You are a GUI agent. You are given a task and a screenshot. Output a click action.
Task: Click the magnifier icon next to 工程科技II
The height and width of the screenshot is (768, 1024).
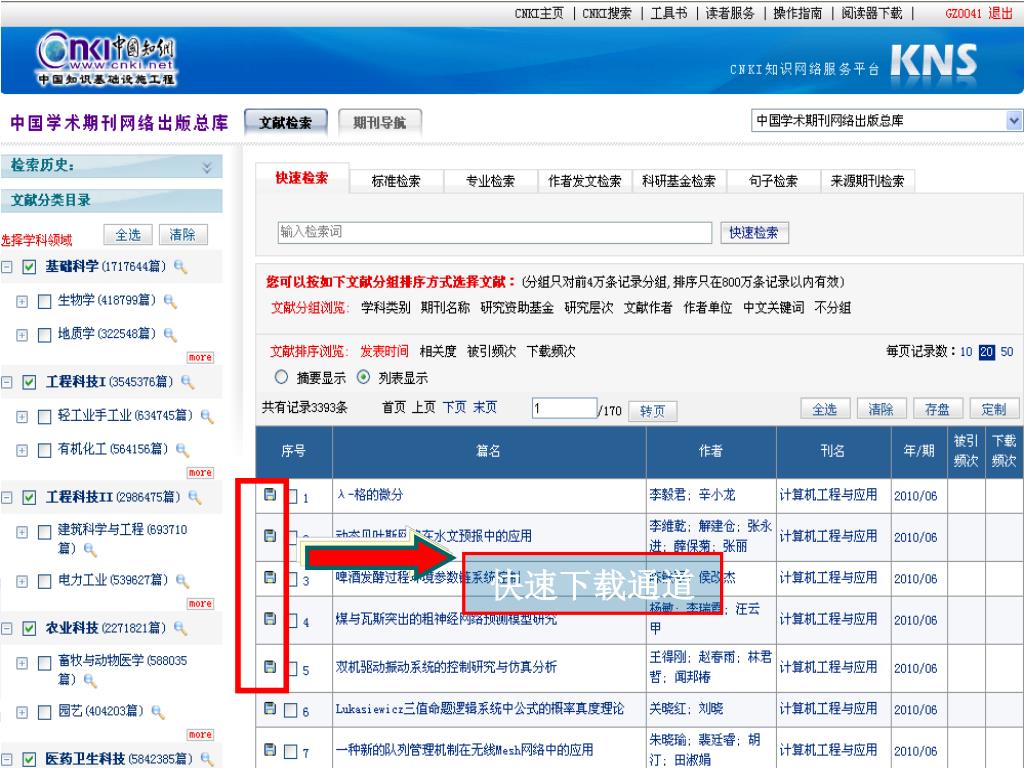195,498
